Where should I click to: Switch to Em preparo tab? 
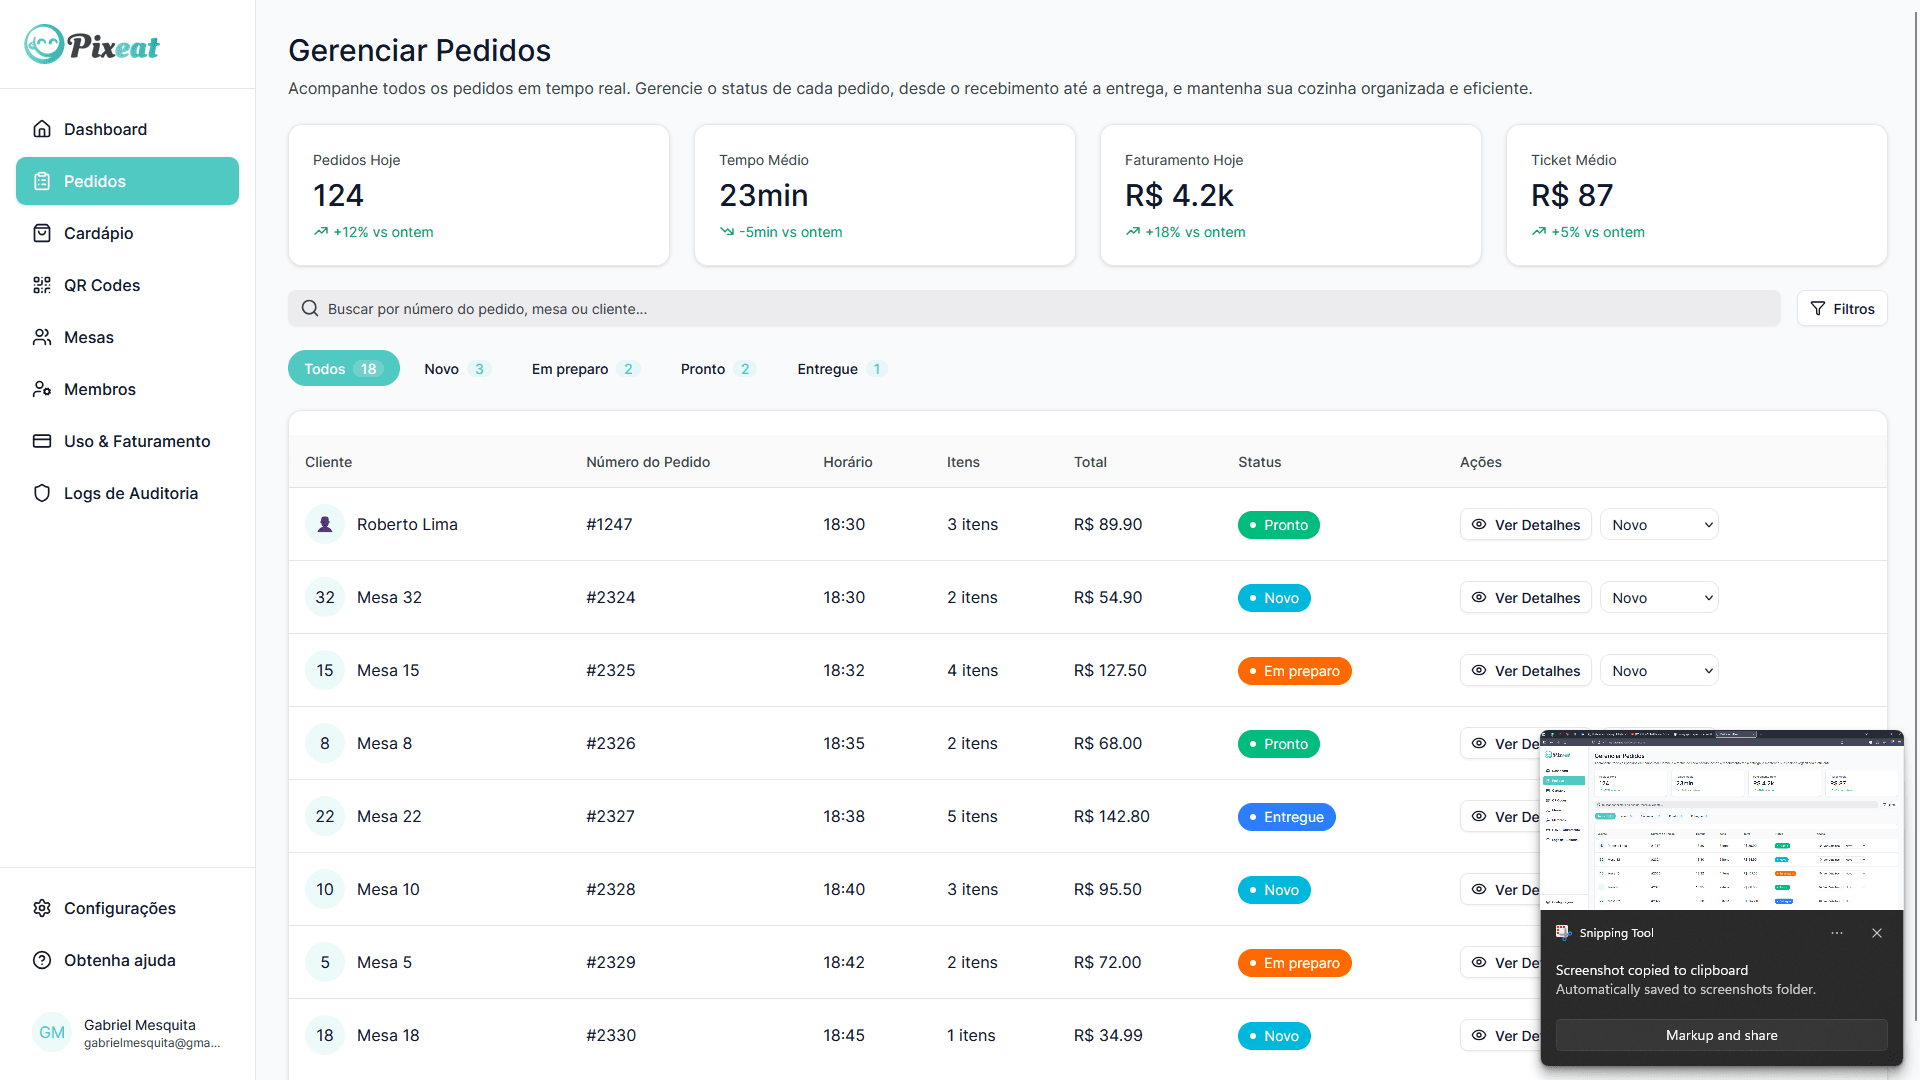coord(585,369)
